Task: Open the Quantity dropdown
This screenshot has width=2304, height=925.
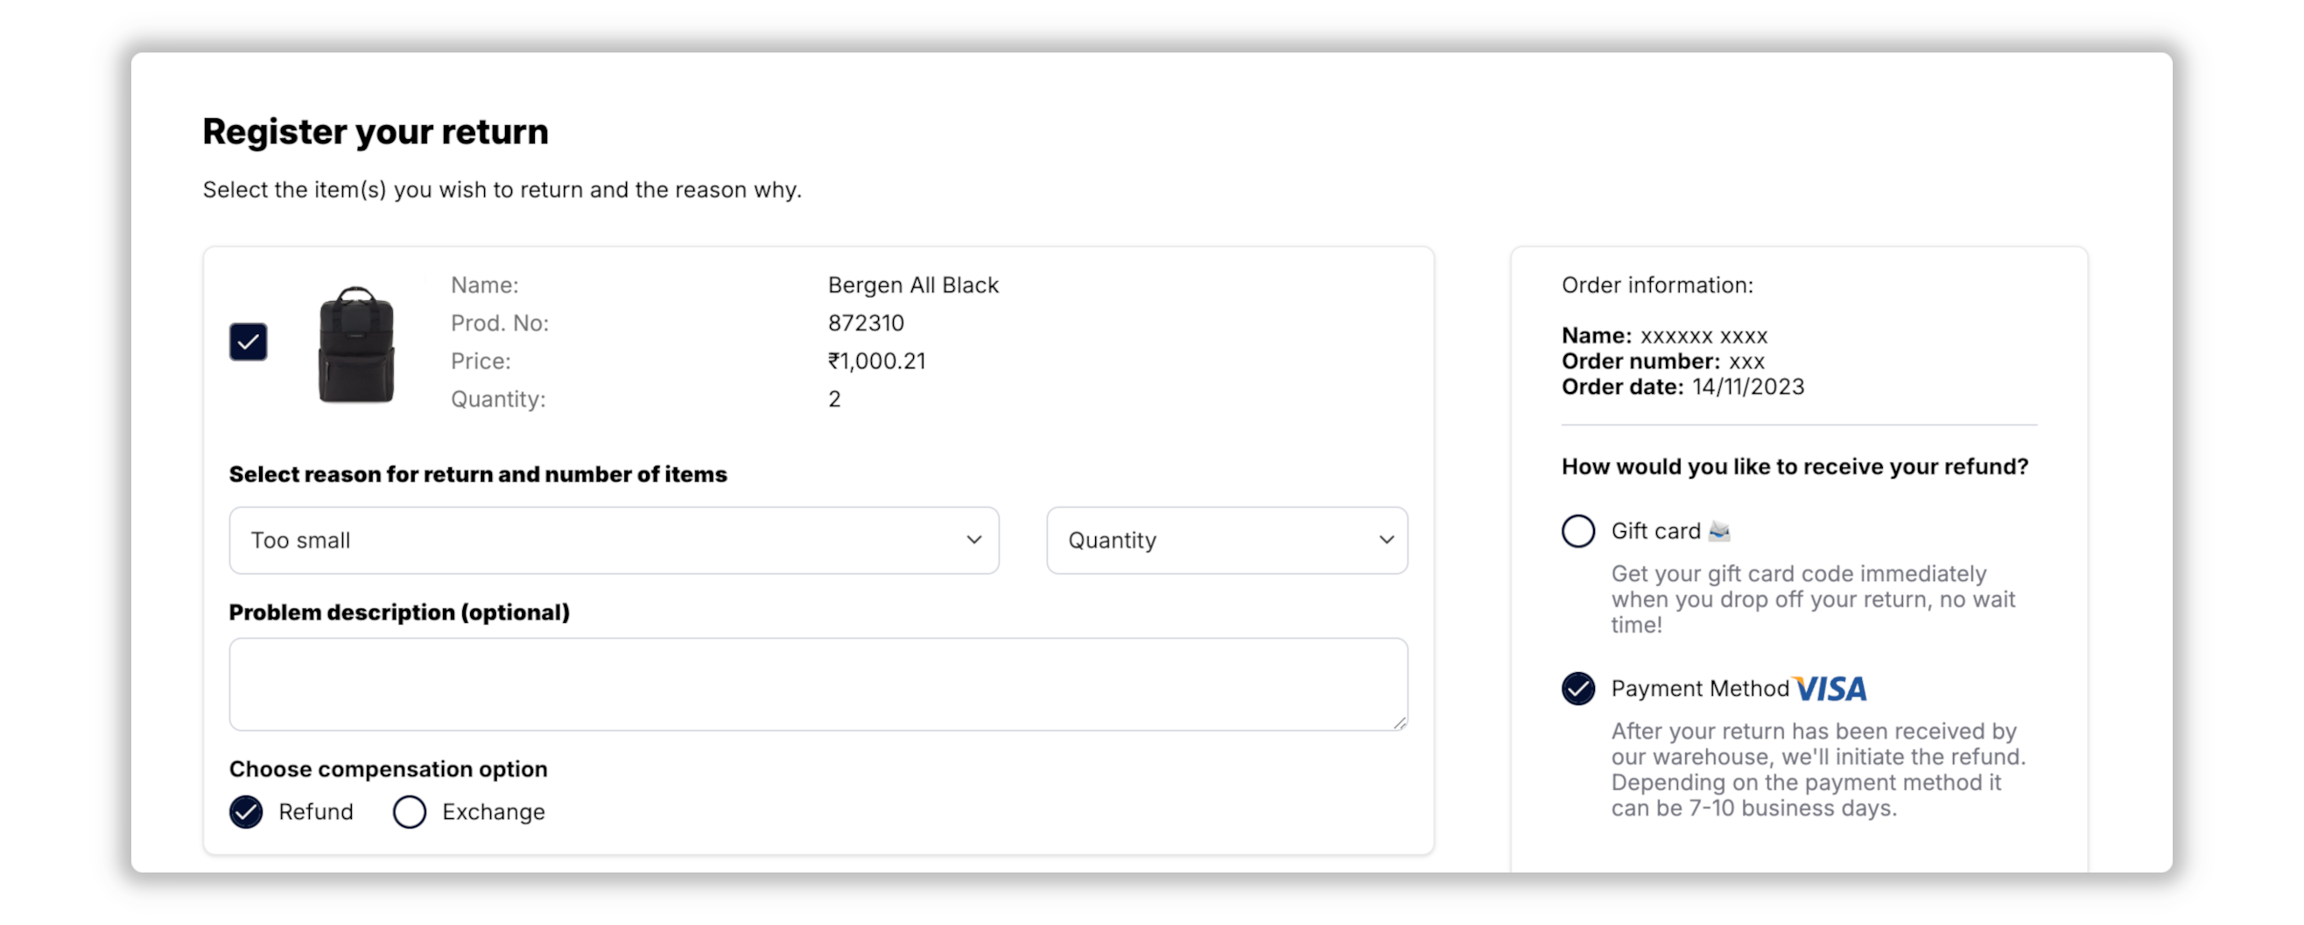Action: pos(1226,540)
